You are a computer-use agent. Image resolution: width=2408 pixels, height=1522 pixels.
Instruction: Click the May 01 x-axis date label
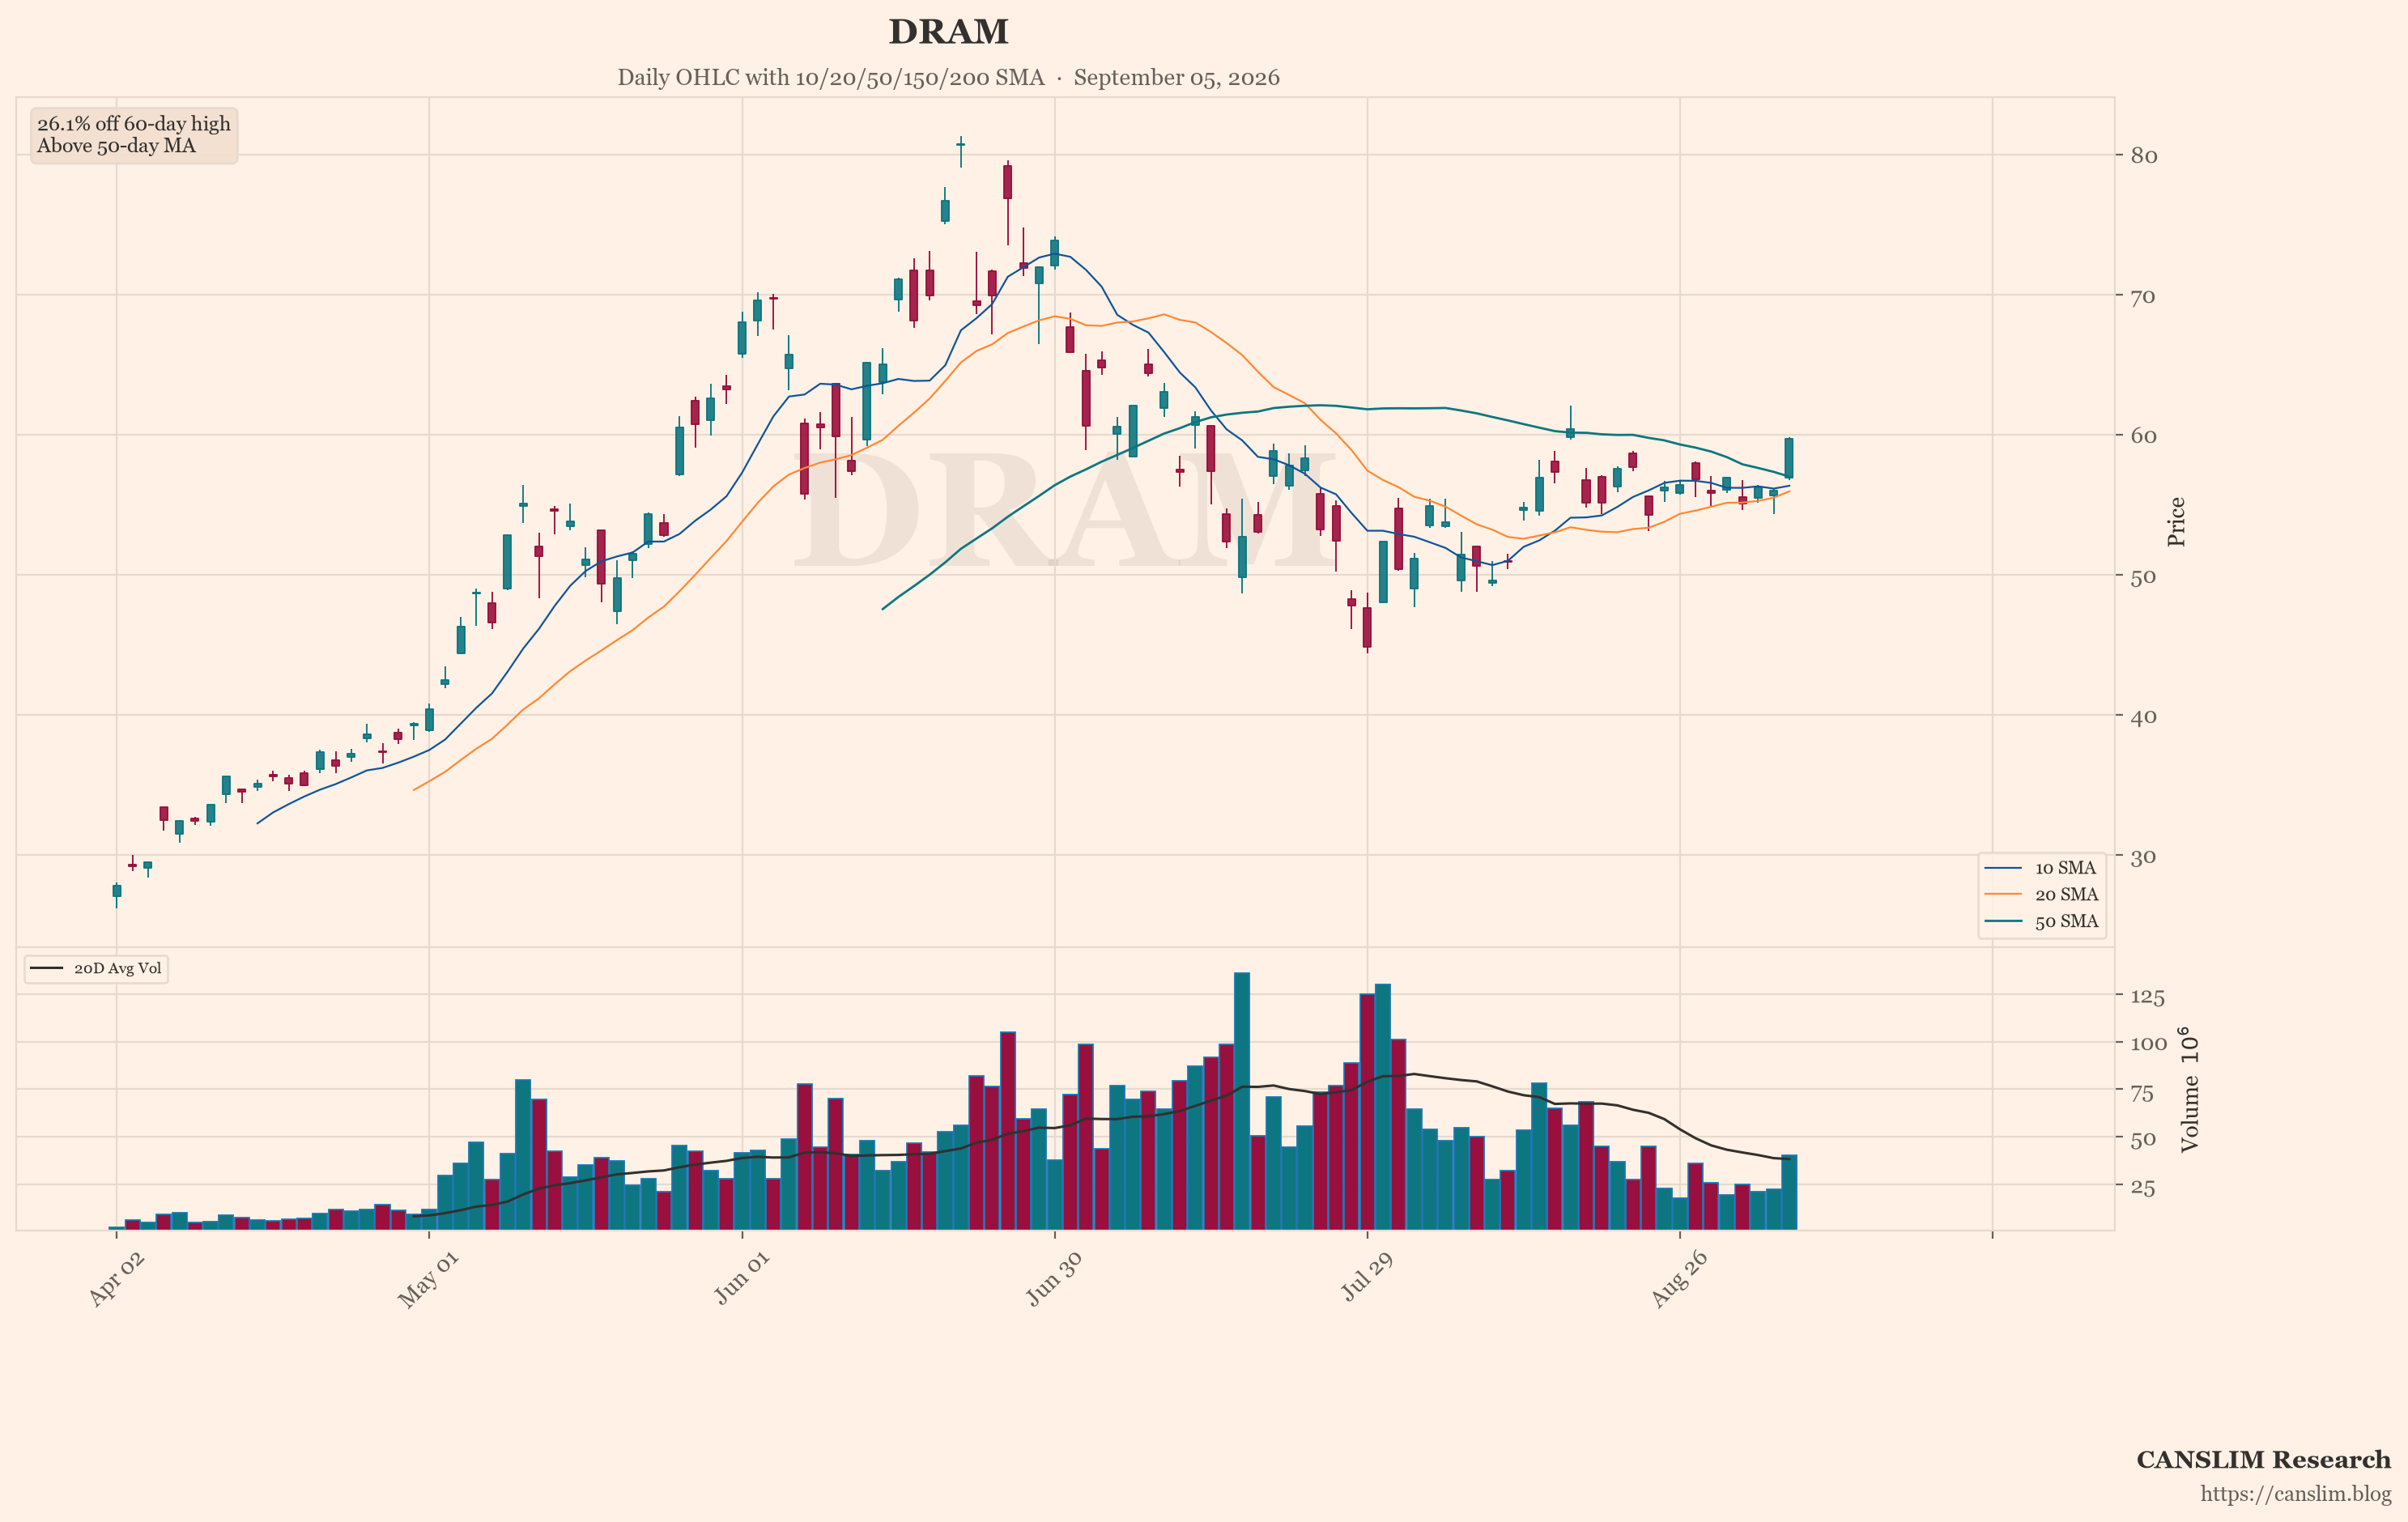pyautogui.click(x=428, y=1279)
